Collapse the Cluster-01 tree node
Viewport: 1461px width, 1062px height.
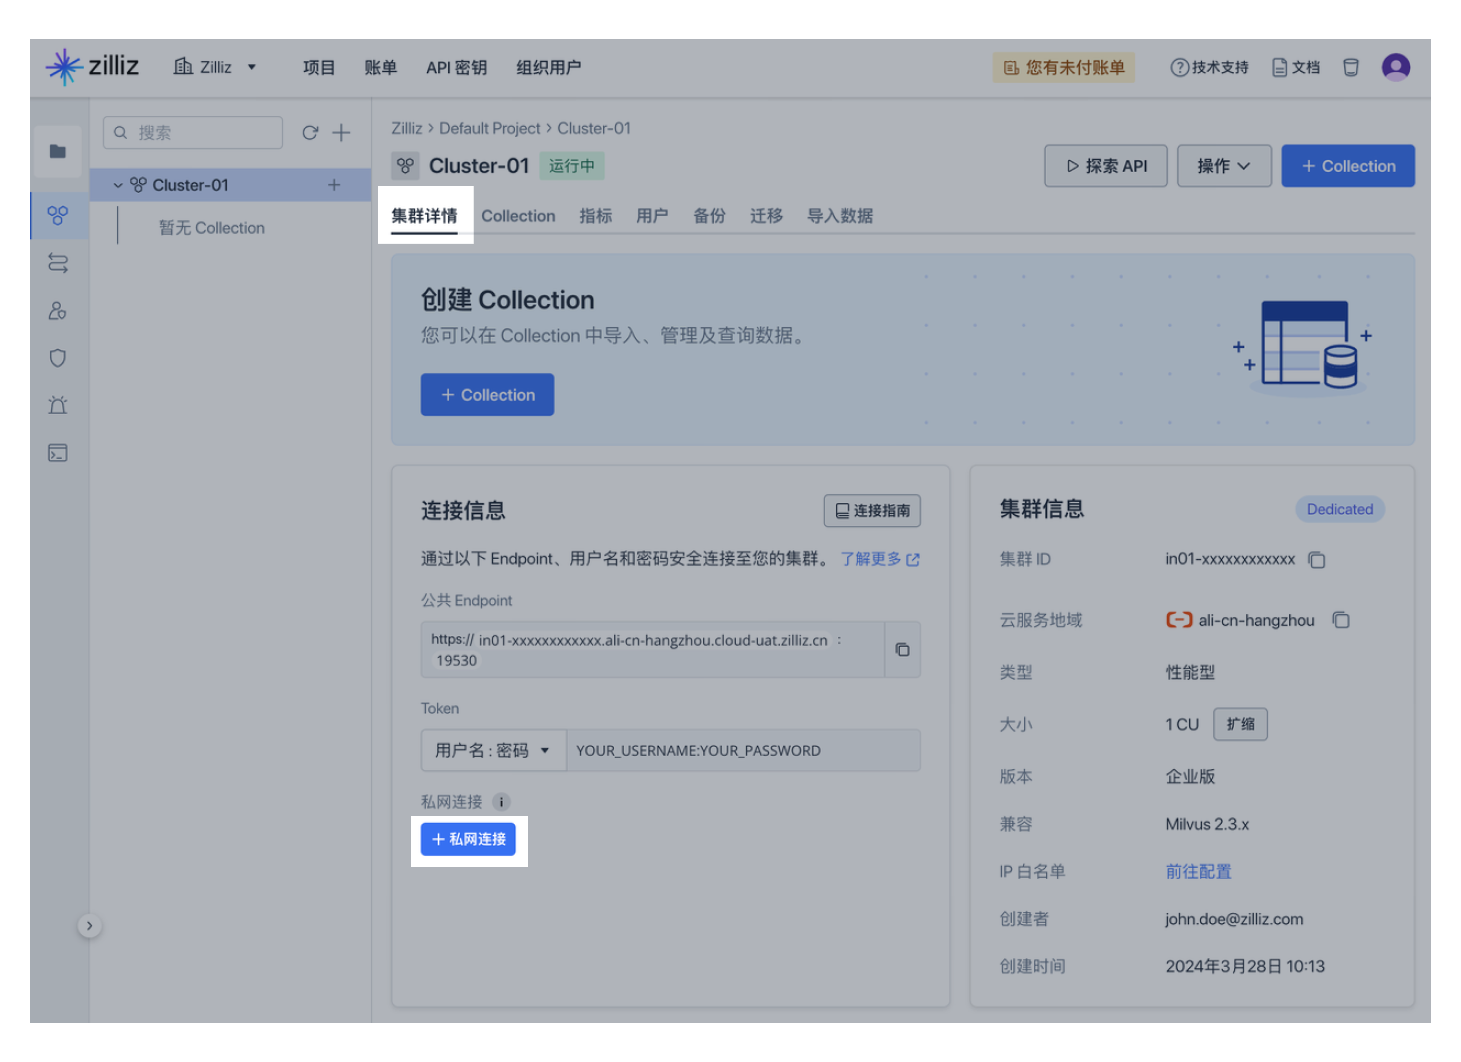point(118,185)
